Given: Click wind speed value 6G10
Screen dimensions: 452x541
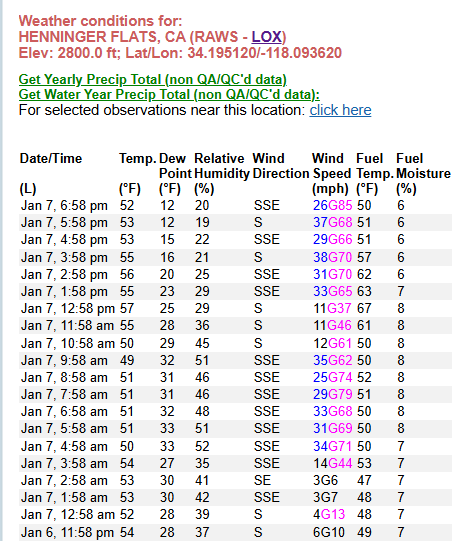Looking at the screenshot, I should [x=329, y=532].
